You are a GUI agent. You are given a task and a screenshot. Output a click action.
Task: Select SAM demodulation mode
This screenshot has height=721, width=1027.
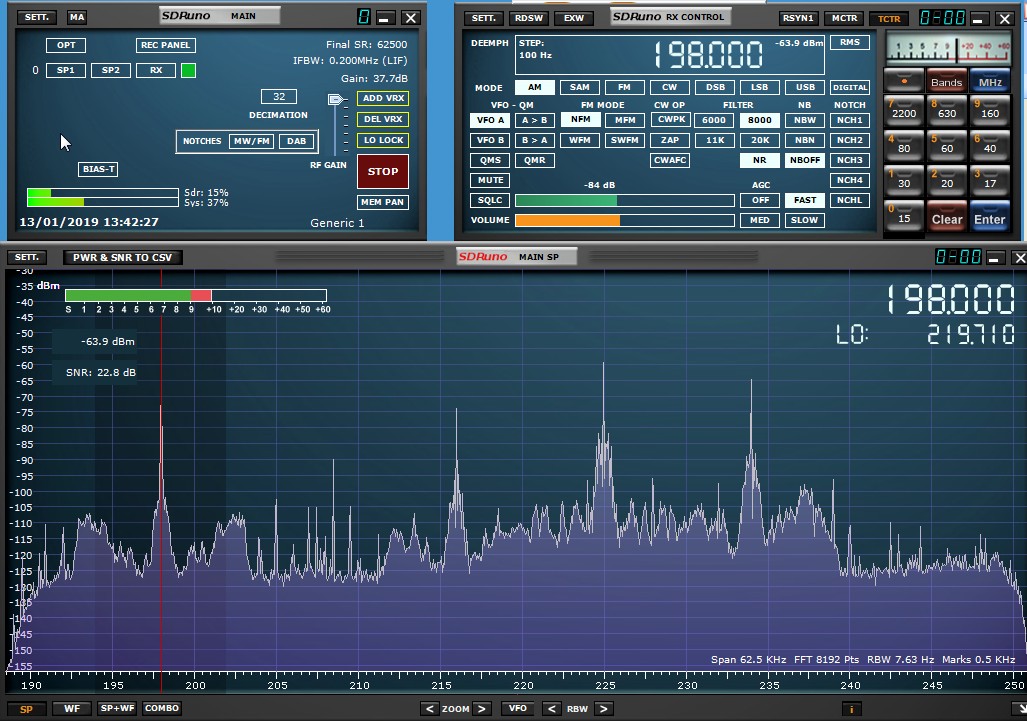[580, 87]
